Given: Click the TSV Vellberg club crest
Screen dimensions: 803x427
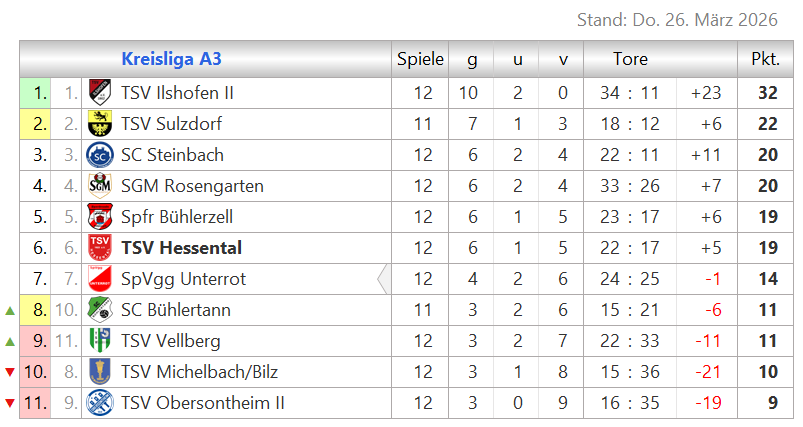Looking at the screenshot, I should [99, 341].
